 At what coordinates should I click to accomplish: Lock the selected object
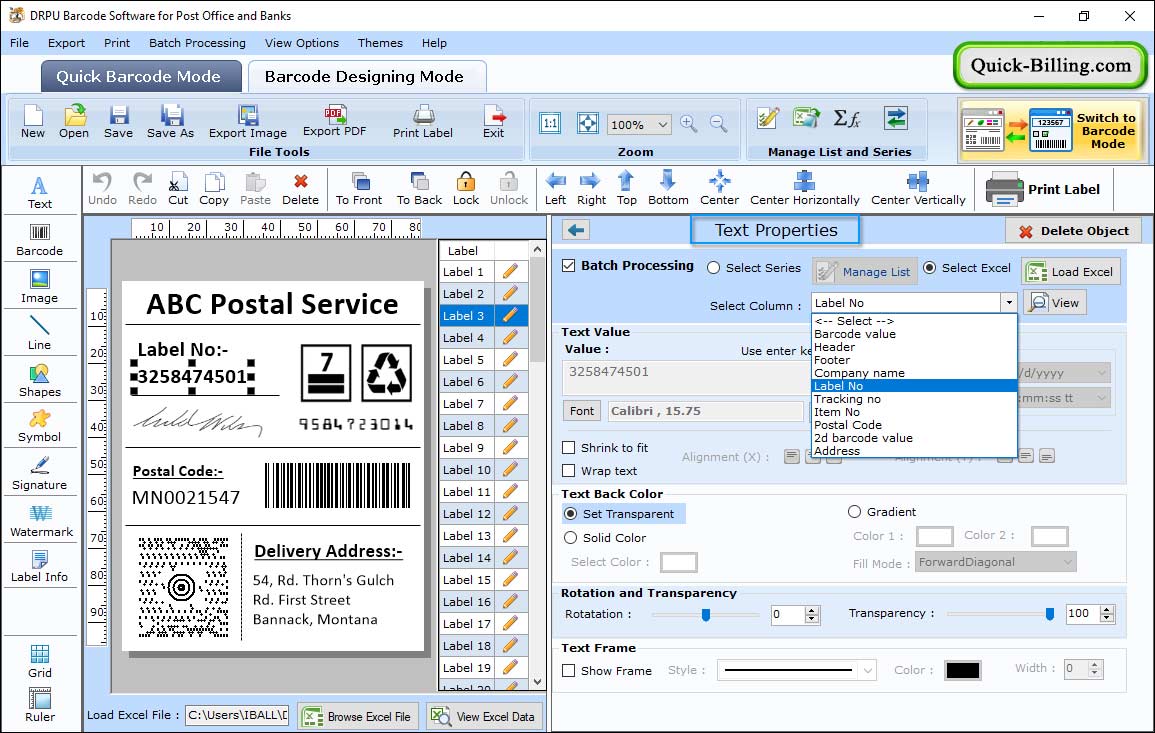pos(466,189)
